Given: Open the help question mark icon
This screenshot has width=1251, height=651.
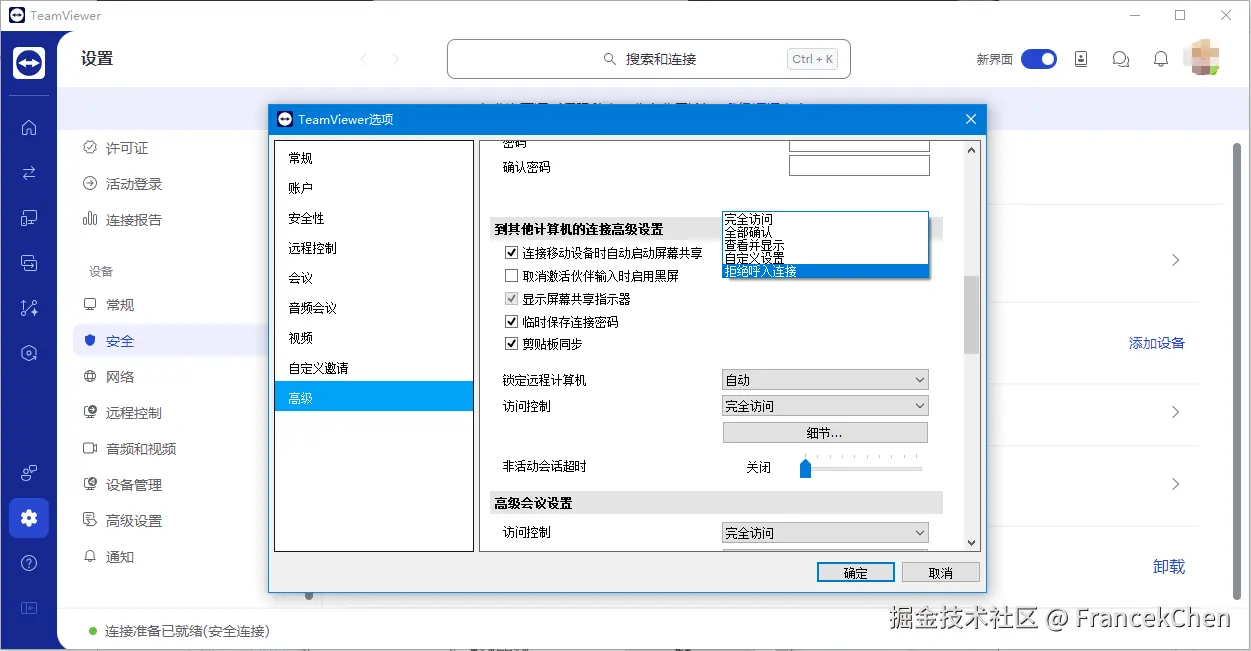Looking at the screenshot, I should (29, 563).
